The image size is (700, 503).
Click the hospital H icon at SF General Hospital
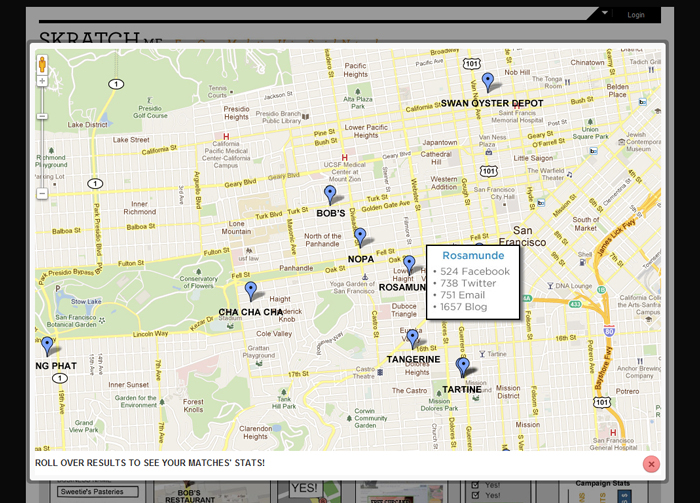pos(613,432)
